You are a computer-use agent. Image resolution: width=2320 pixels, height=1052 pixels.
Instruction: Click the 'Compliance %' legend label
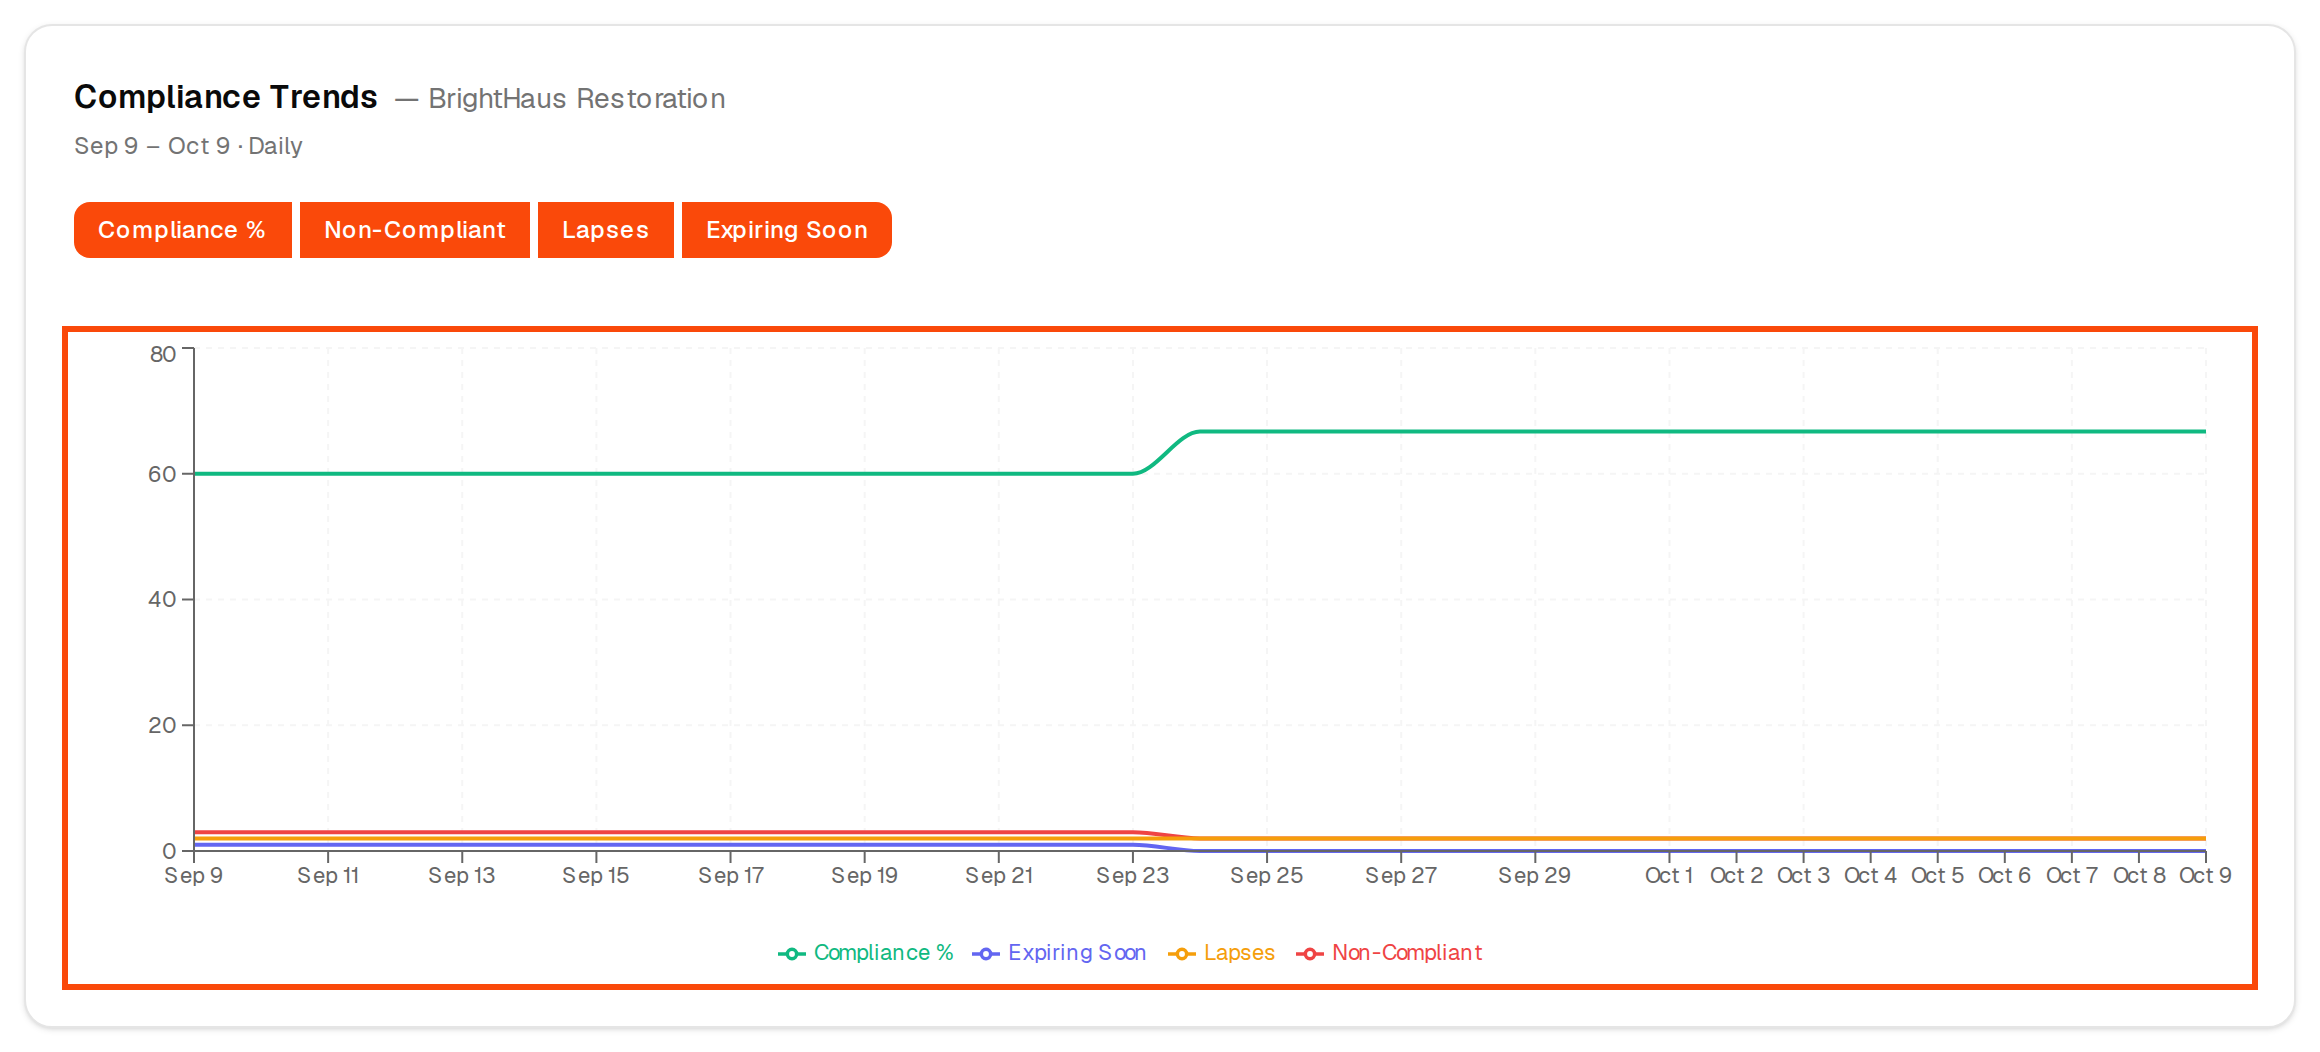pyautogui.click(x=884, y=953)
